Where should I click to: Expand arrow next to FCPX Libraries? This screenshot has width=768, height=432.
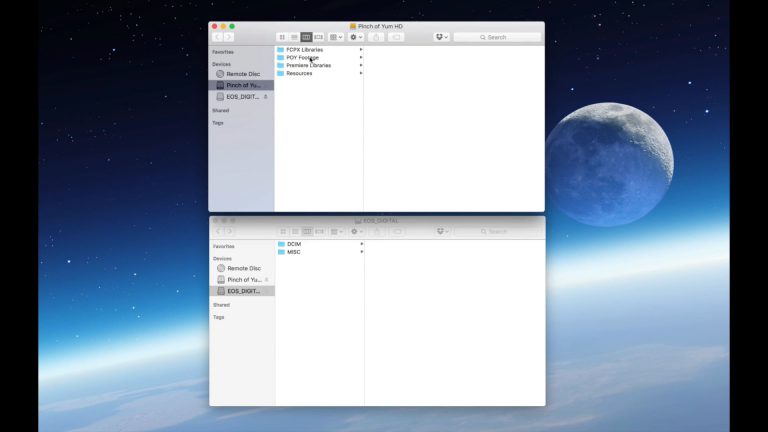click(x=361, y=49)
